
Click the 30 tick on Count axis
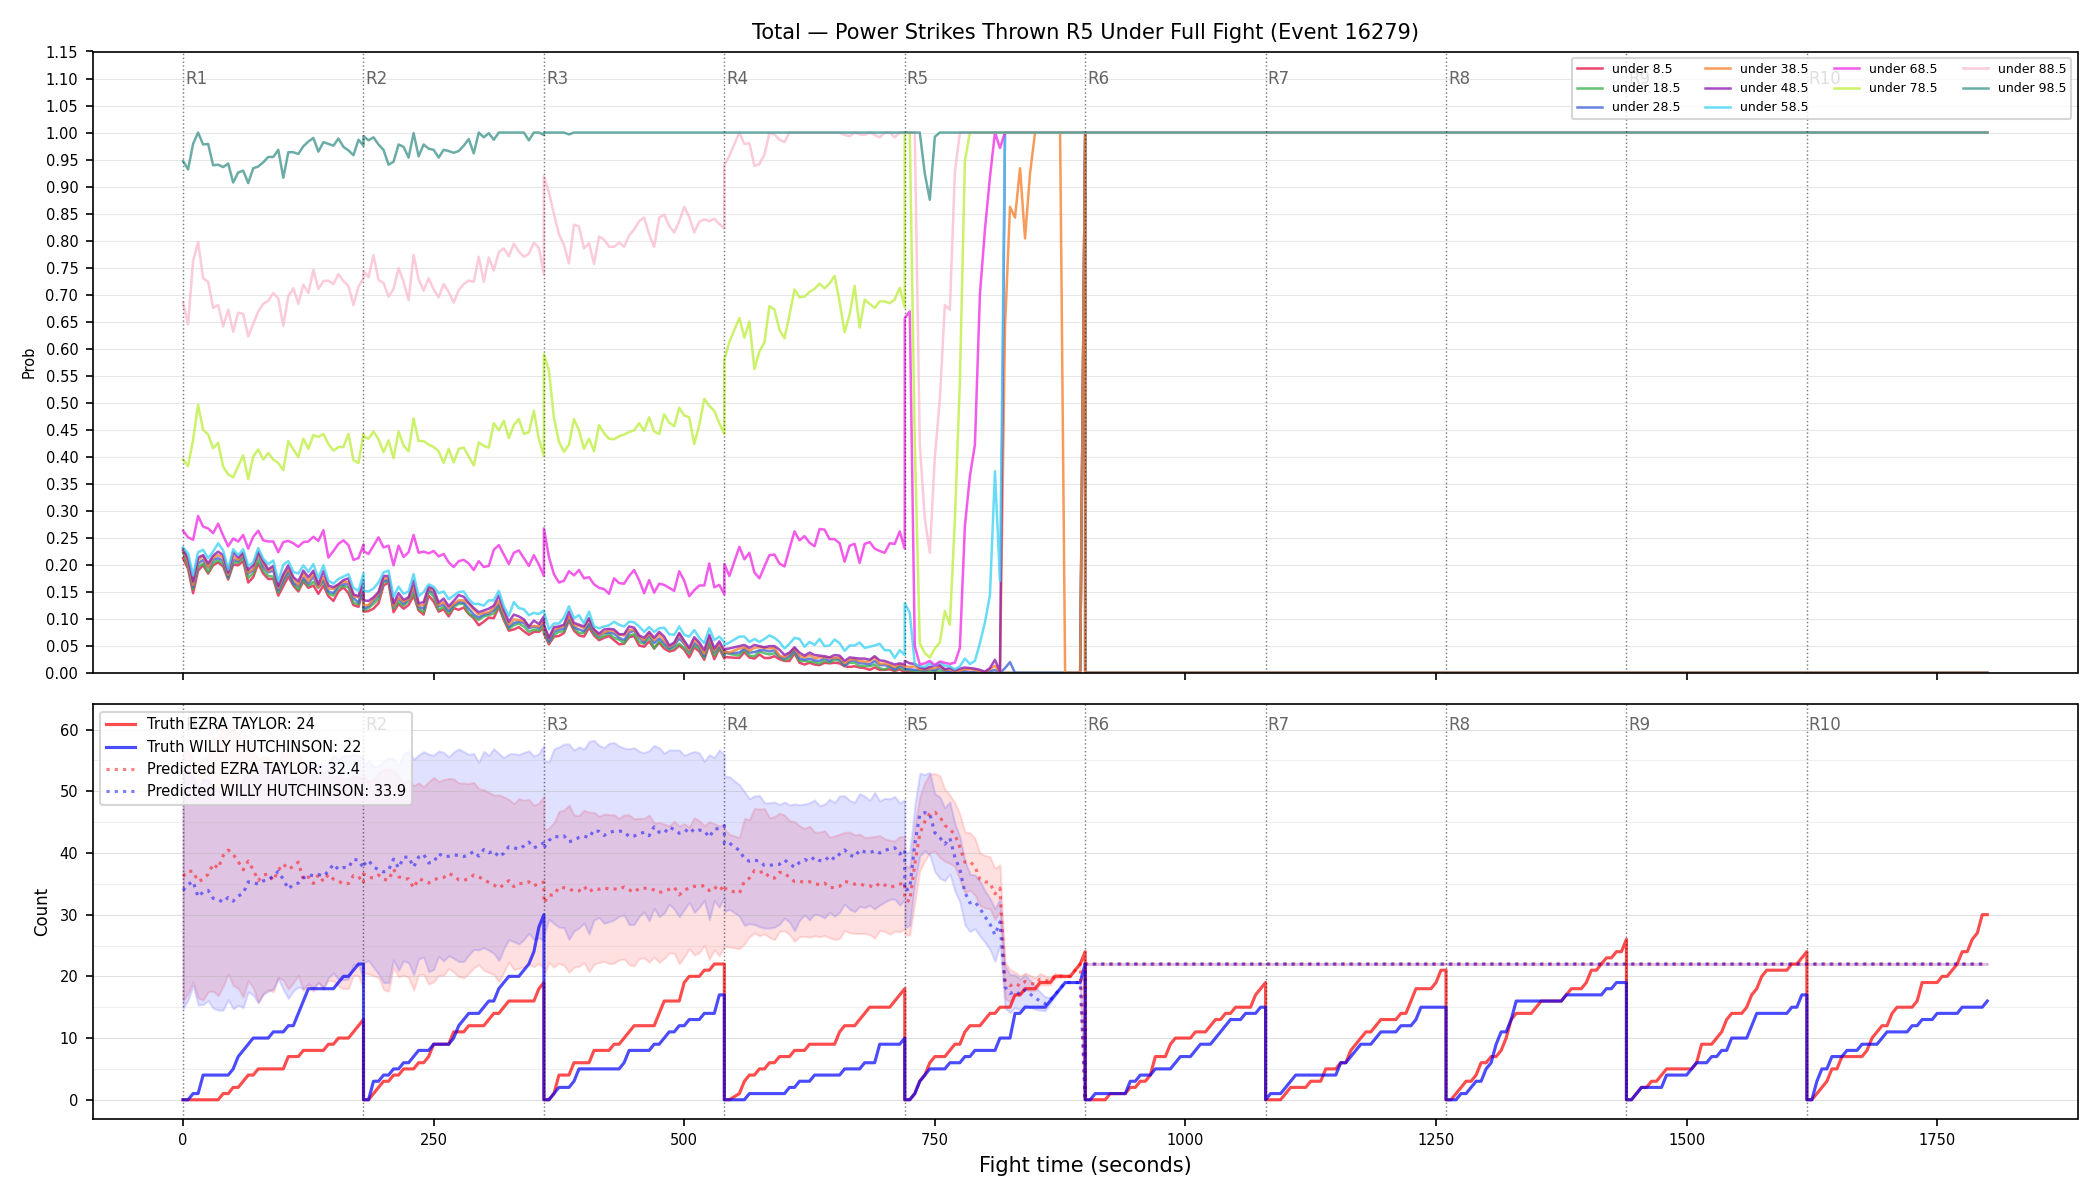pyautogui.click(x=69, y=915)
